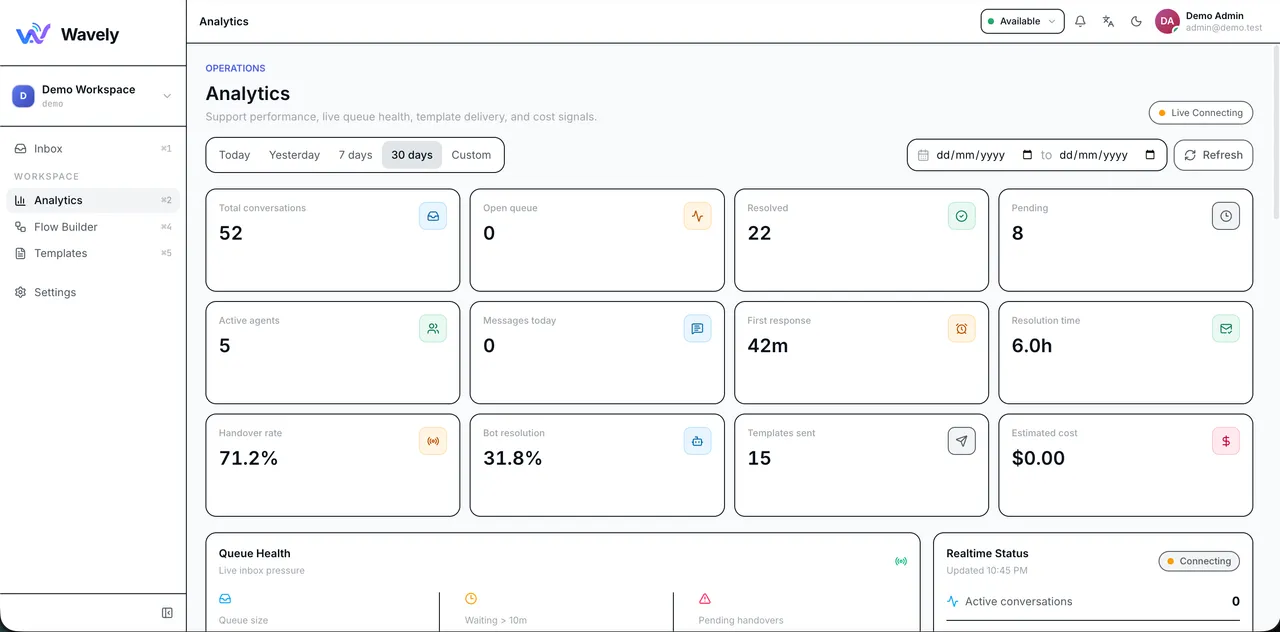Click the Connecting badge in Realtime Status
This screenshot has height=632, width=1280.
tap(1199, 561)
